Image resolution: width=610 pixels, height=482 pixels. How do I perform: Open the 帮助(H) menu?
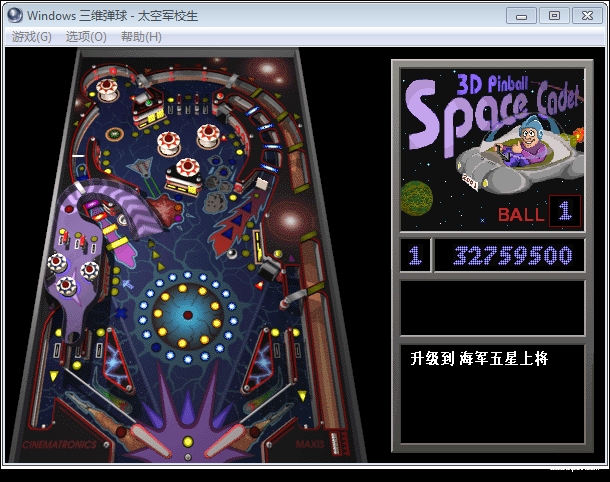click(x=141, y=37)
